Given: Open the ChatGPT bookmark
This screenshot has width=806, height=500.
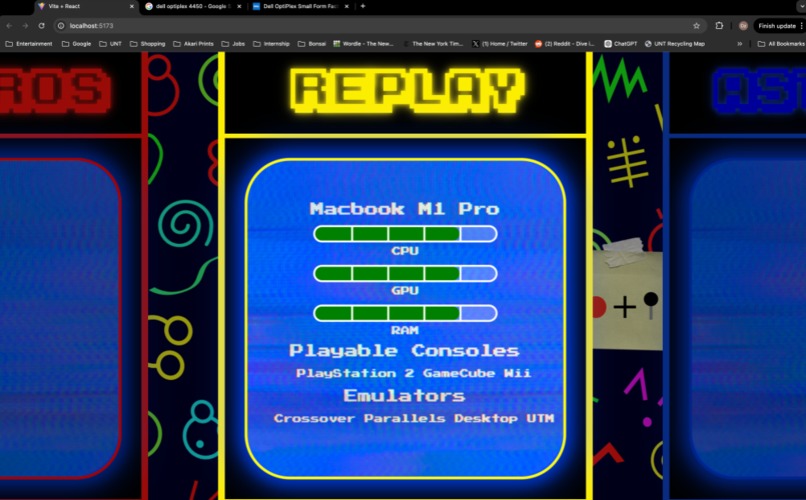Looking at the screenshot, I should pos(620,44).
